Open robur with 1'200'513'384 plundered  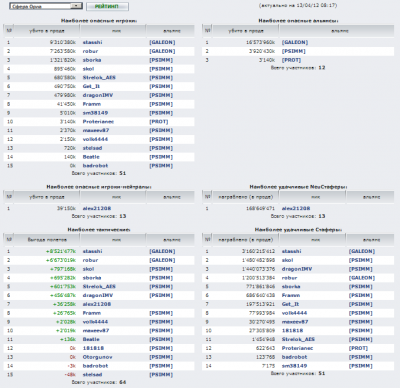(x=289, y=278)
